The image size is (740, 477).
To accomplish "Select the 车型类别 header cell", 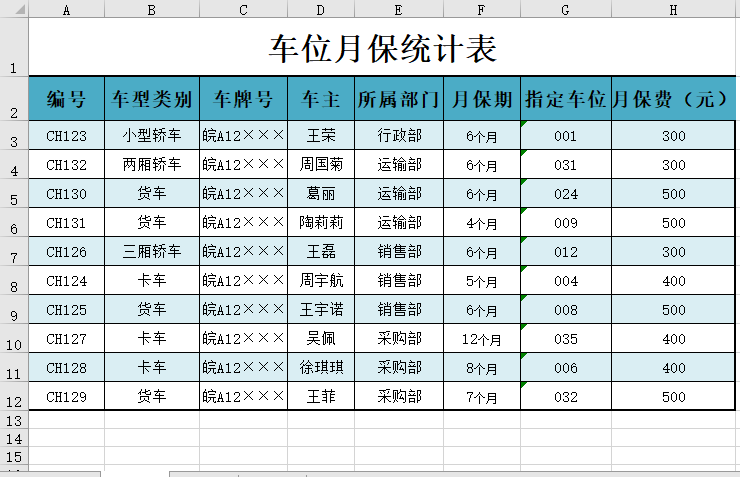I will pyautogui.click(x=152, y=99).
